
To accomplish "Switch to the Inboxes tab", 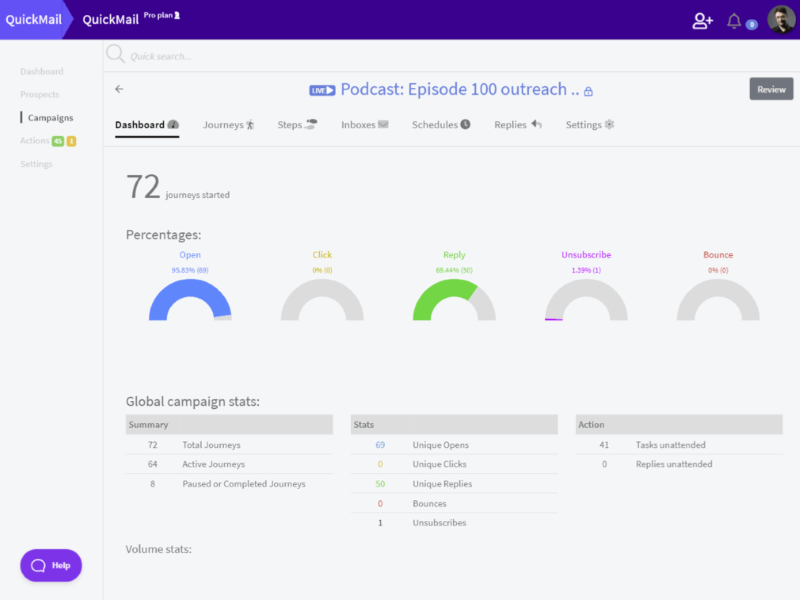I will [365, 125].
